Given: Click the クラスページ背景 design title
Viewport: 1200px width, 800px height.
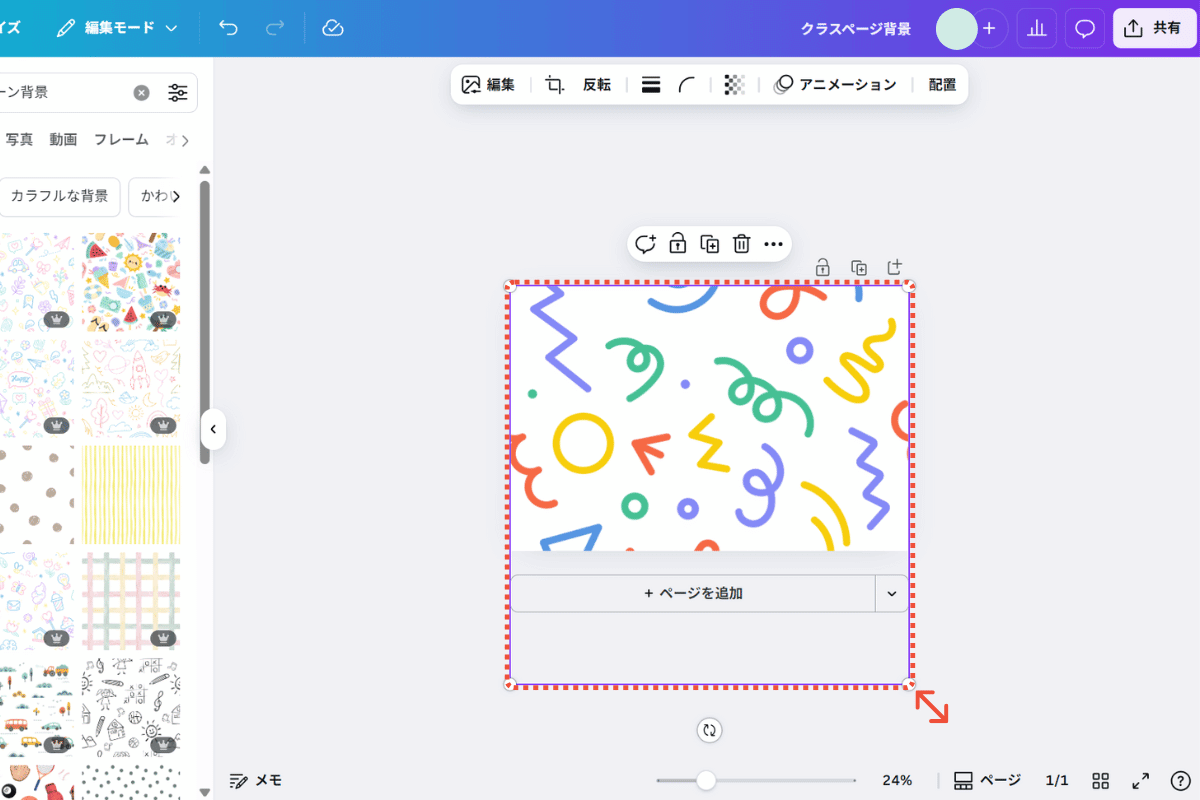Looking at the screenshot, I should coord(856,28).
